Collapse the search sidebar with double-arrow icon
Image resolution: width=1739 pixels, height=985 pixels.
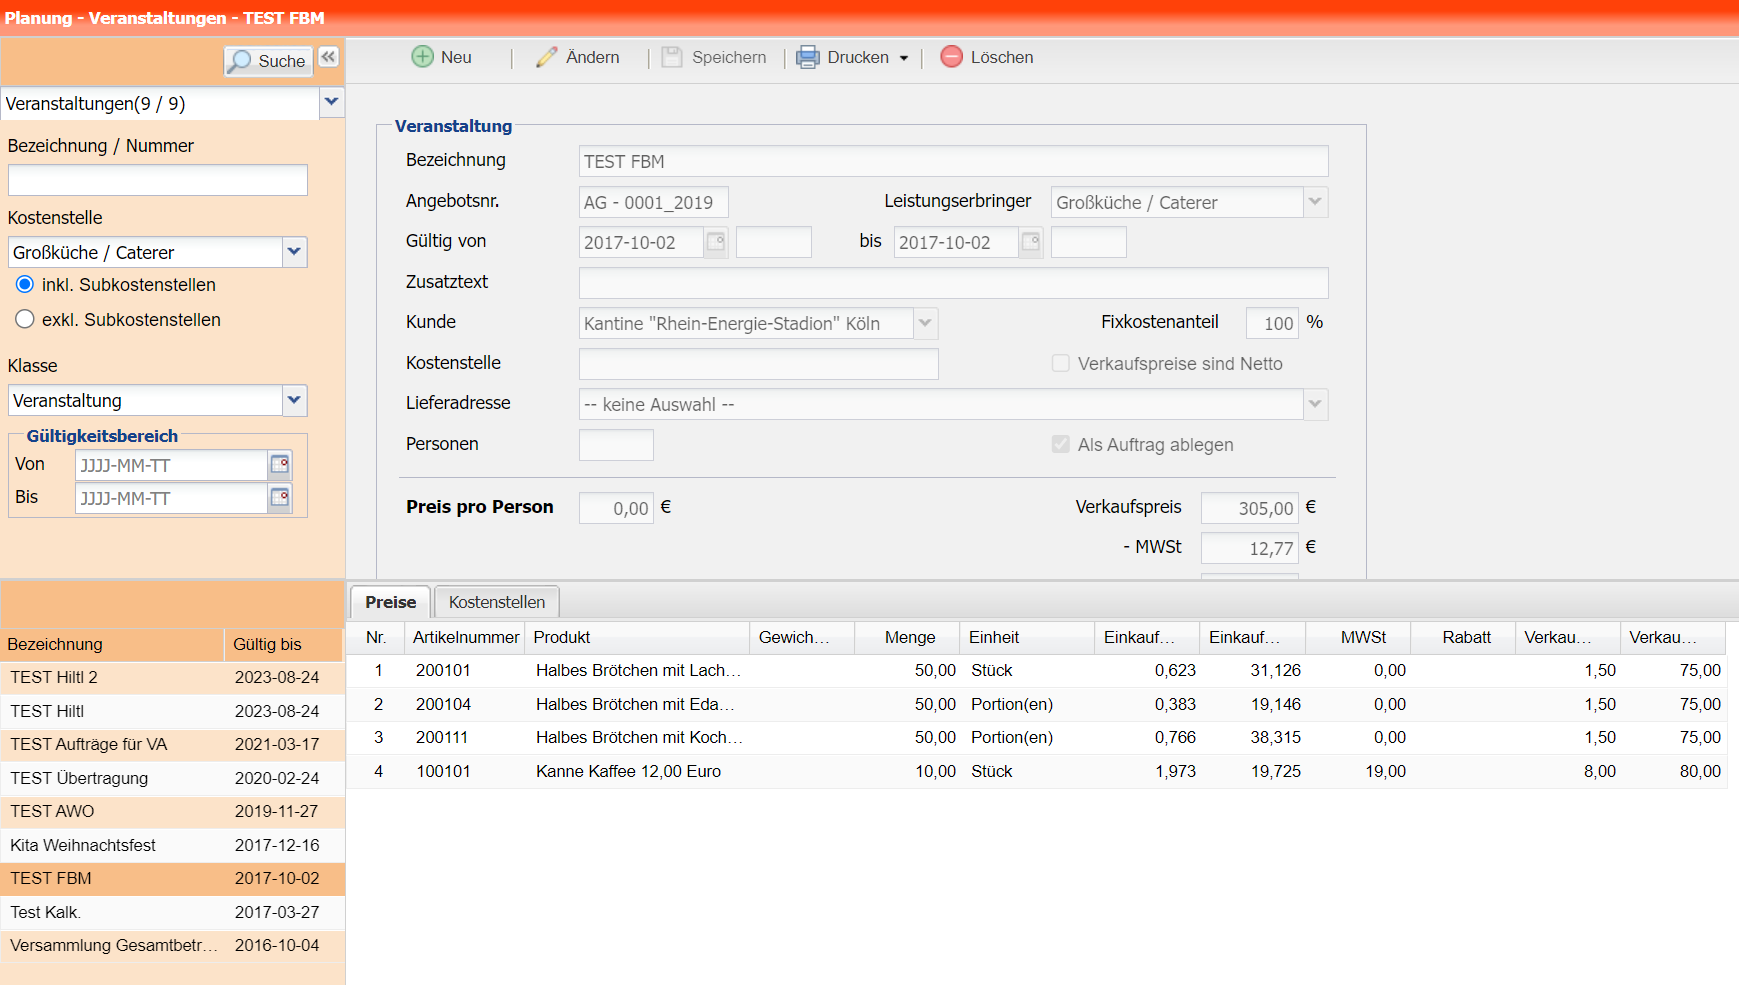(329, 57)
